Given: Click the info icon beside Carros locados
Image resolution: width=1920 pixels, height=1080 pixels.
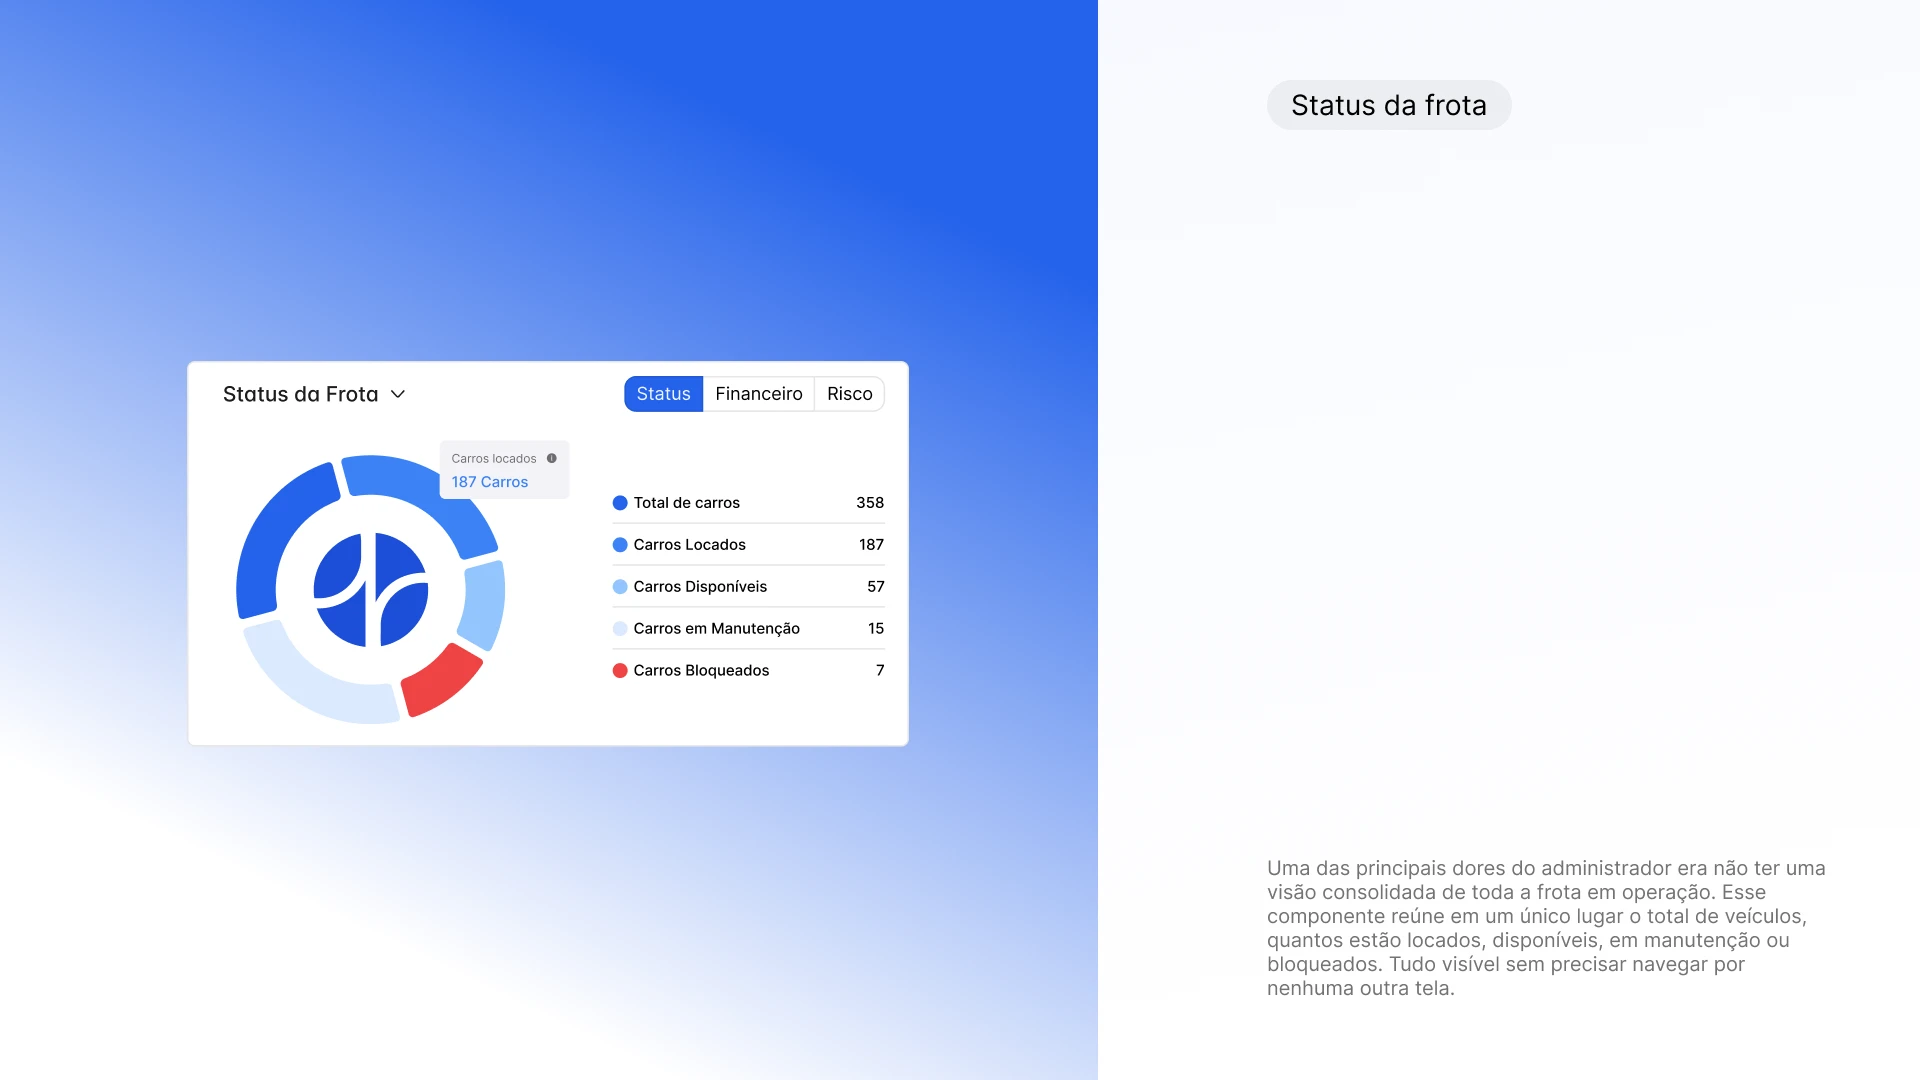Looking at the screenshot, I should click(x=551, y=458).
